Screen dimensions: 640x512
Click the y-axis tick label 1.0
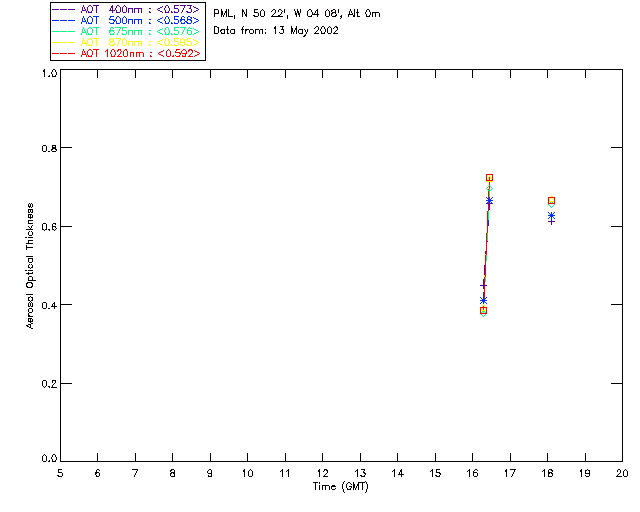click(49, 73)
